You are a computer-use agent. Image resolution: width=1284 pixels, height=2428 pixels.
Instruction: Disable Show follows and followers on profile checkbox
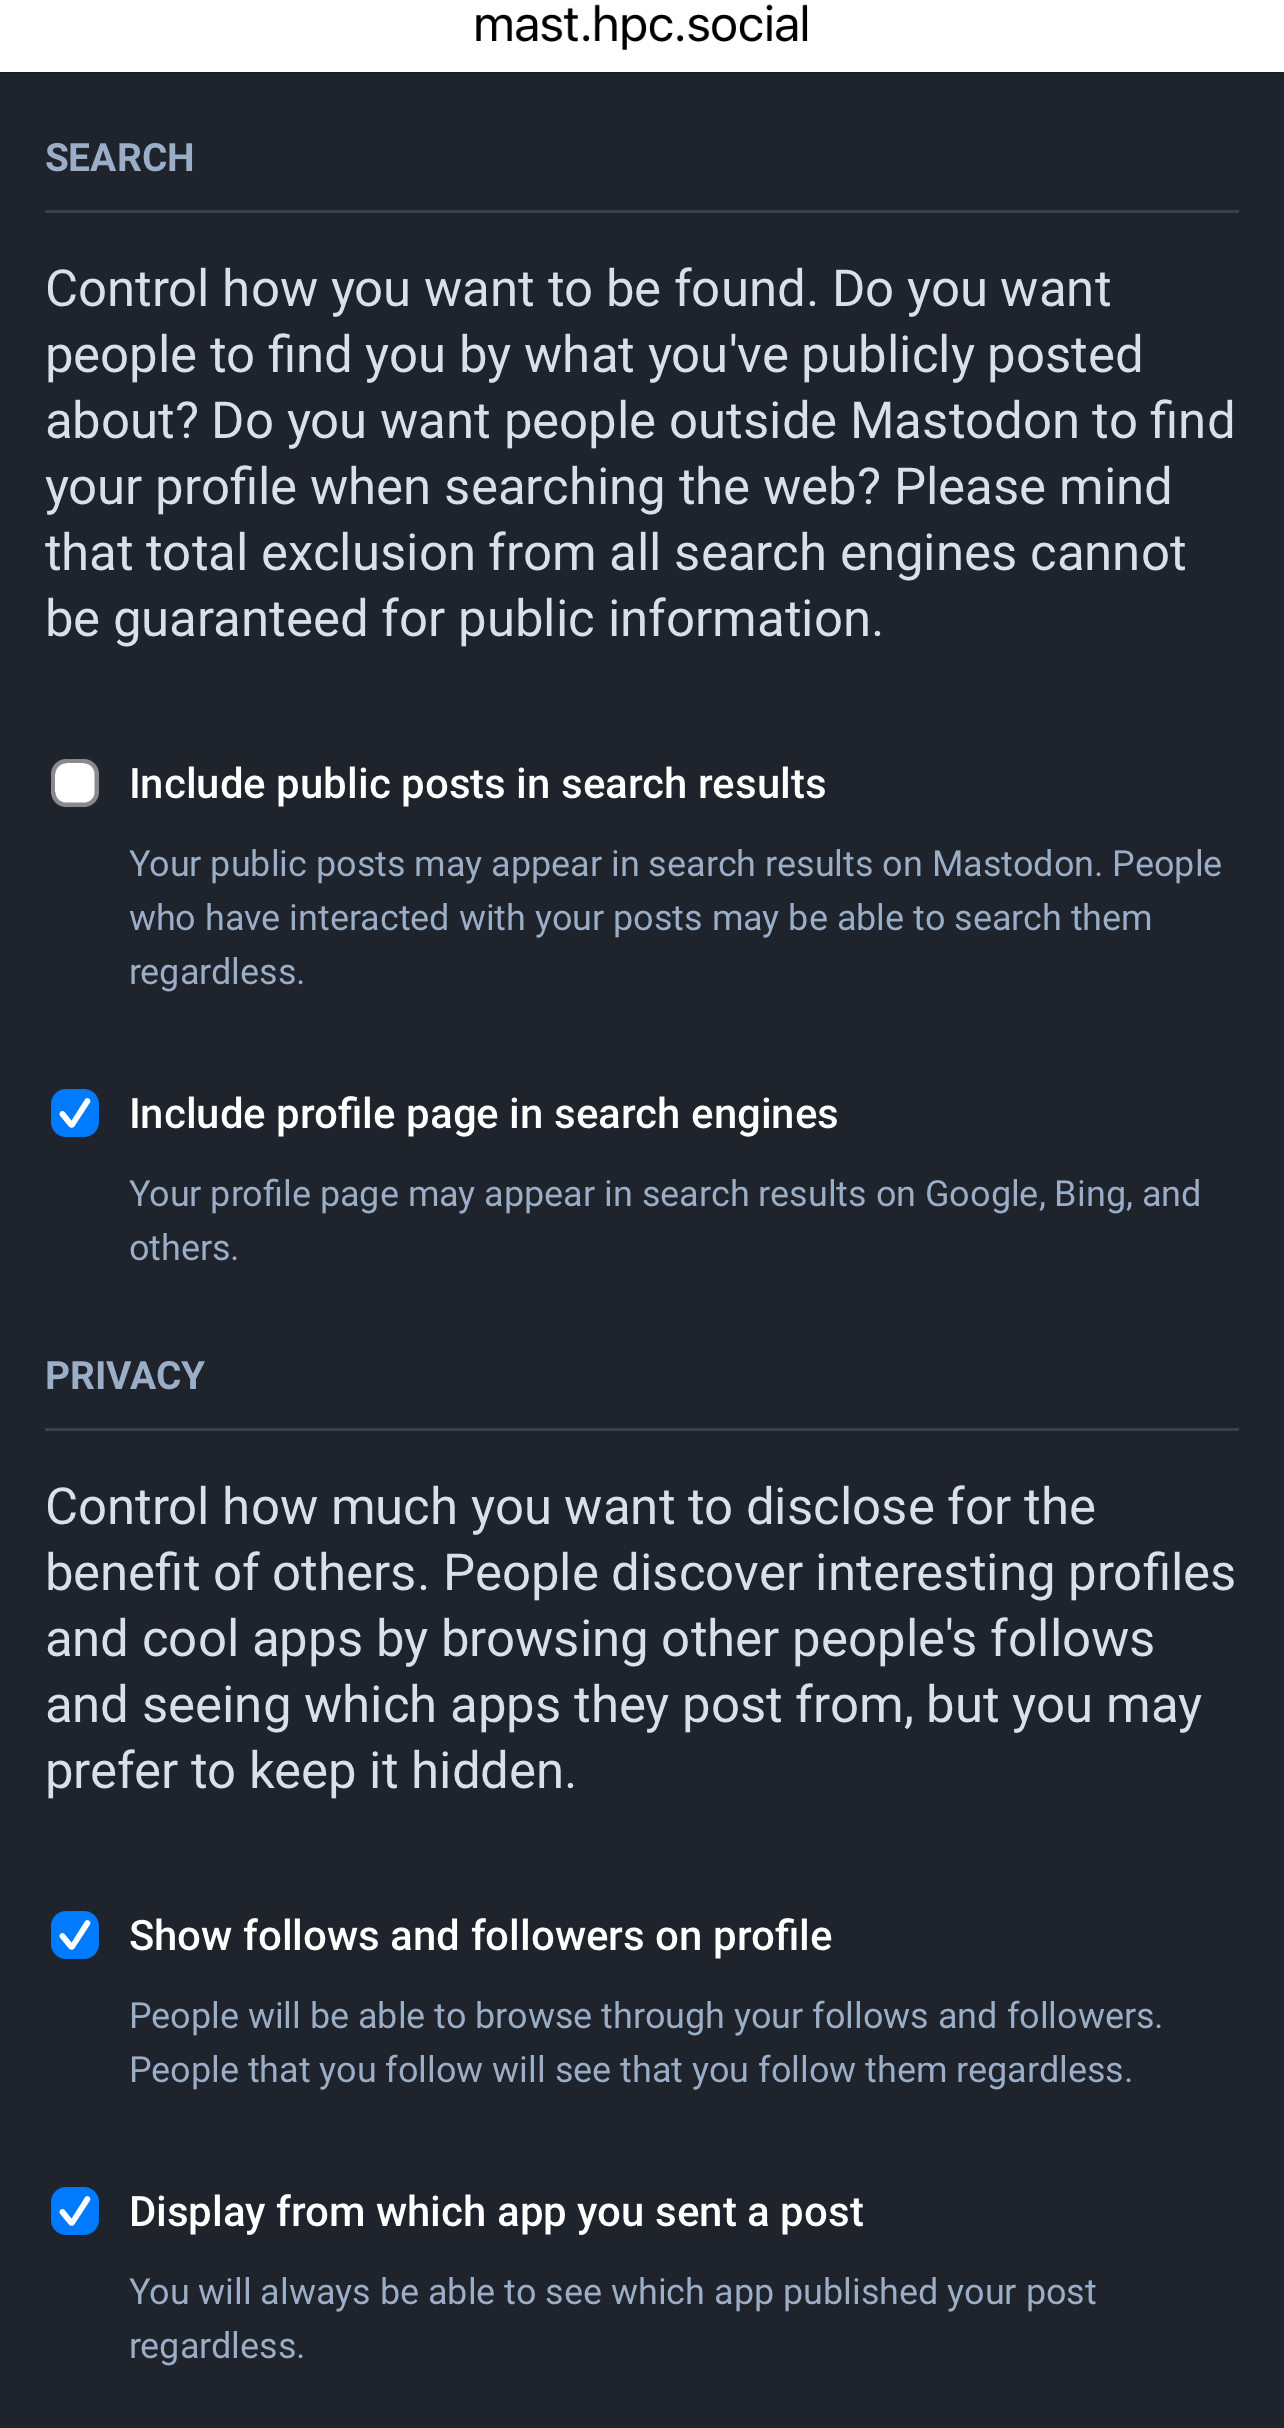[x=75, y=1935]
